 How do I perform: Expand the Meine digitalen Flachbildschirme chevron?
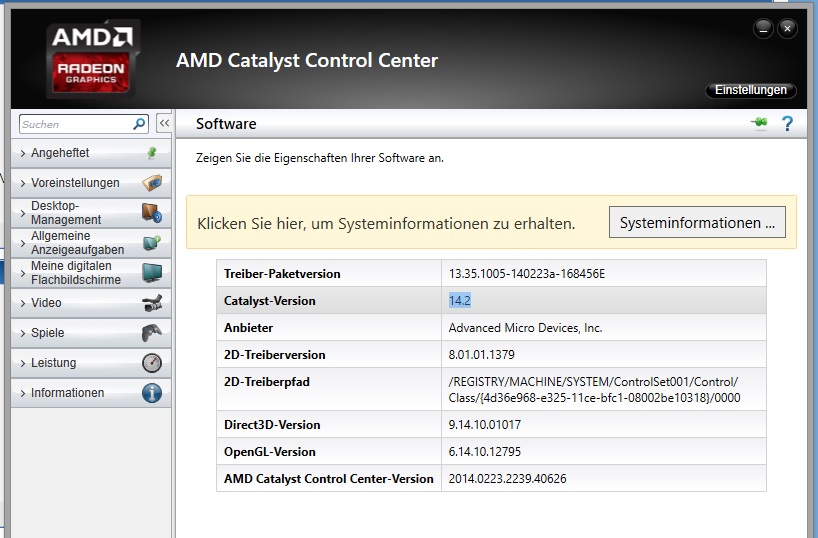coord(23,273)
